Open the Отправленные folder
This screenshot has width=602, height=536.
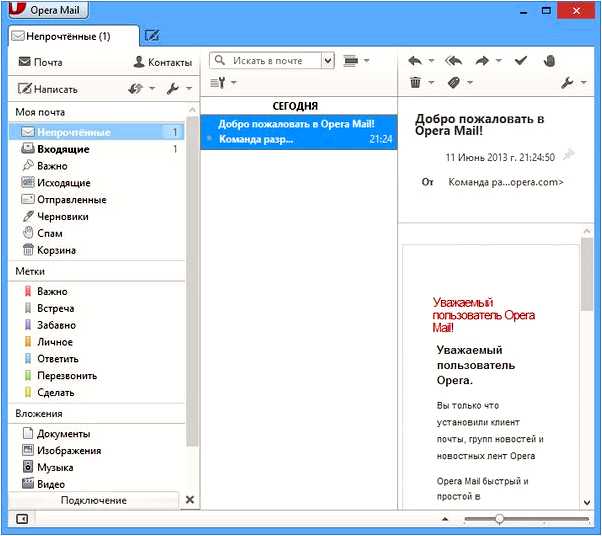pos(64,200)
